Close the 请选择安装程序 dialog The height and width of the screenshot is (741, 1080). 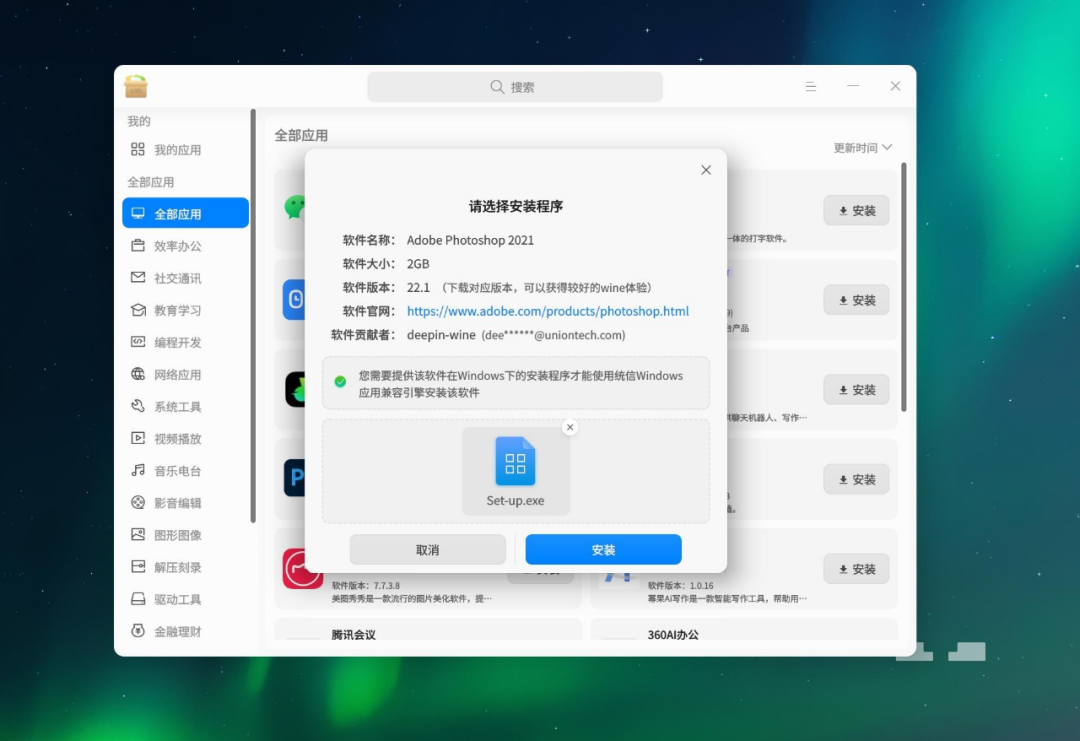point(706,170)
